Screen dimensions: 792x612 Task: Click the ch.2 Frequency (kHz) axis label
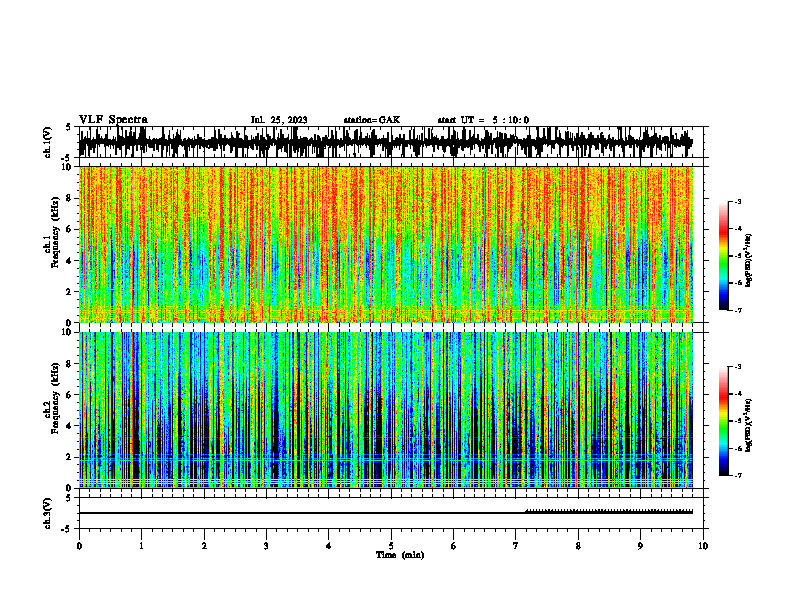click(51, 410)
